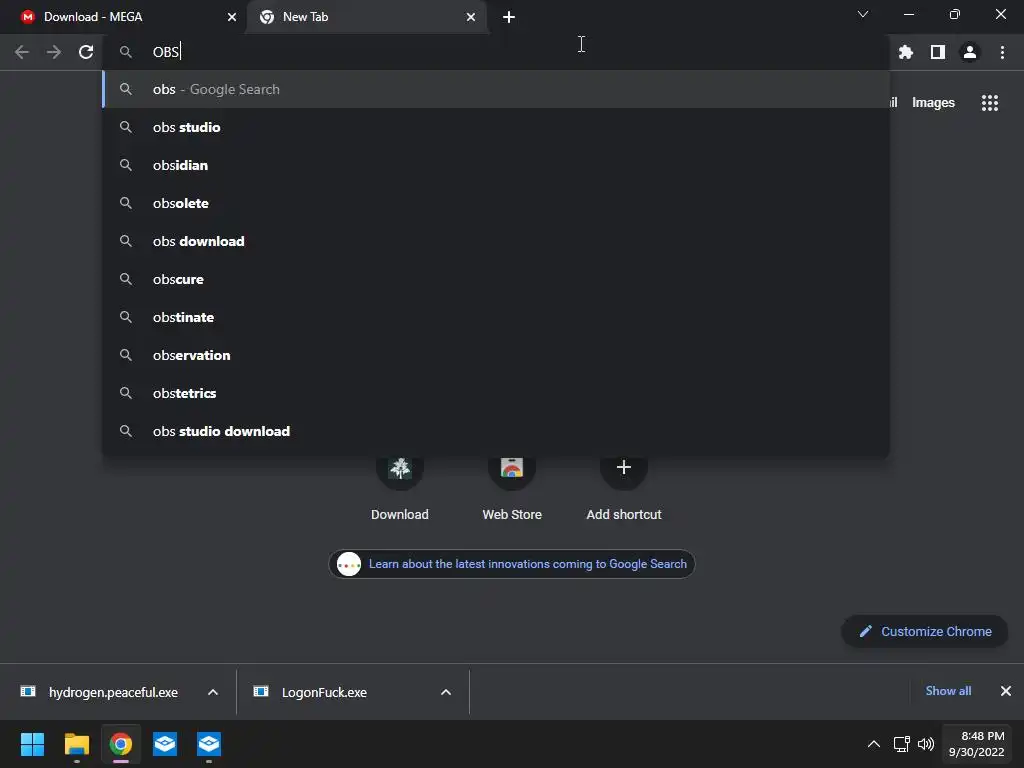
Task: Select the 'obstinate' suggestion
Action: coord(496,317)
